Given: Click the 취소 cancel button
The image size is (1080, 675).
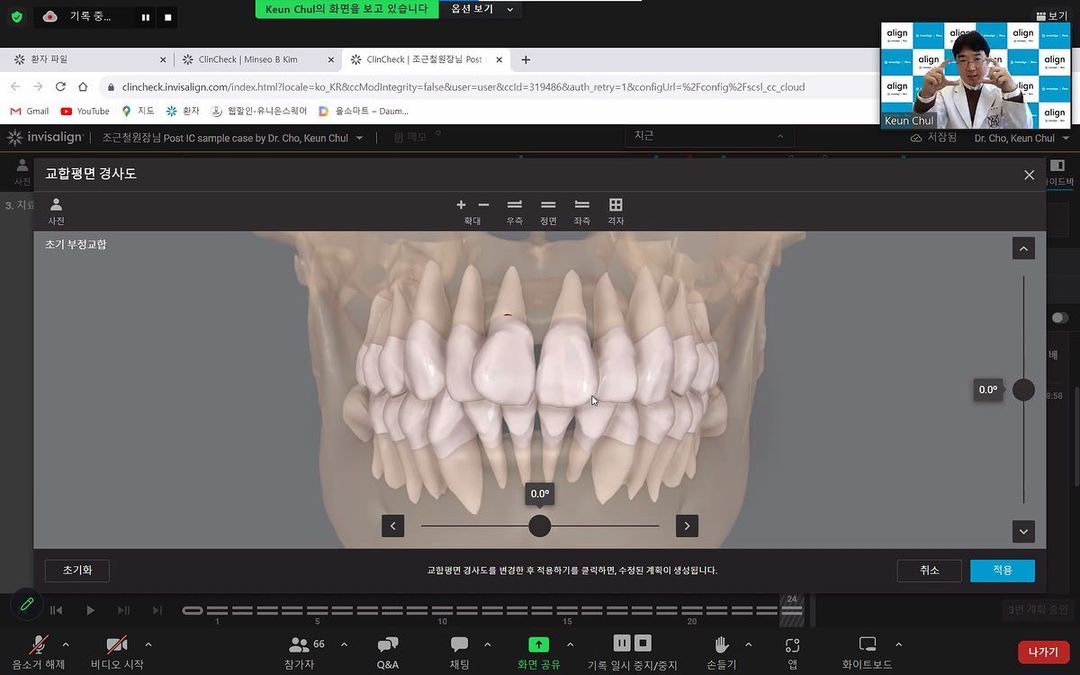Looking at the screenshot, I should coord(929,570).
